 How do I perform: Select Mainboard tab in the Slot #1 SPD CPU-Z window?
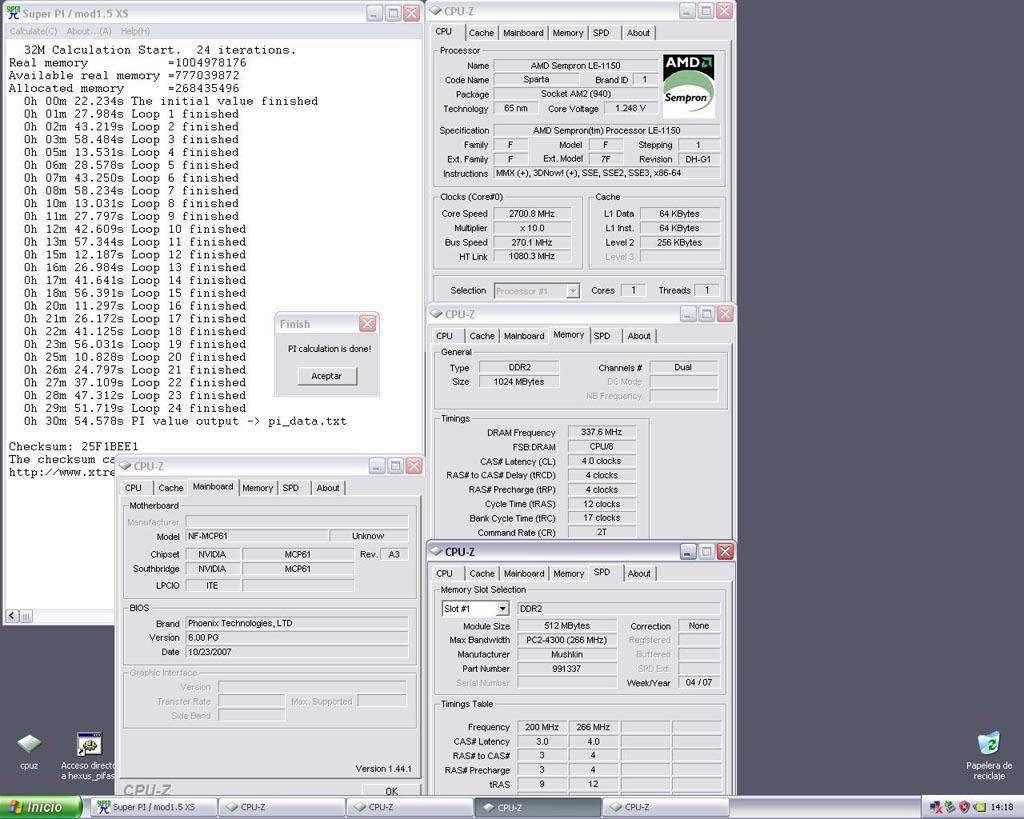coord(524,573)
